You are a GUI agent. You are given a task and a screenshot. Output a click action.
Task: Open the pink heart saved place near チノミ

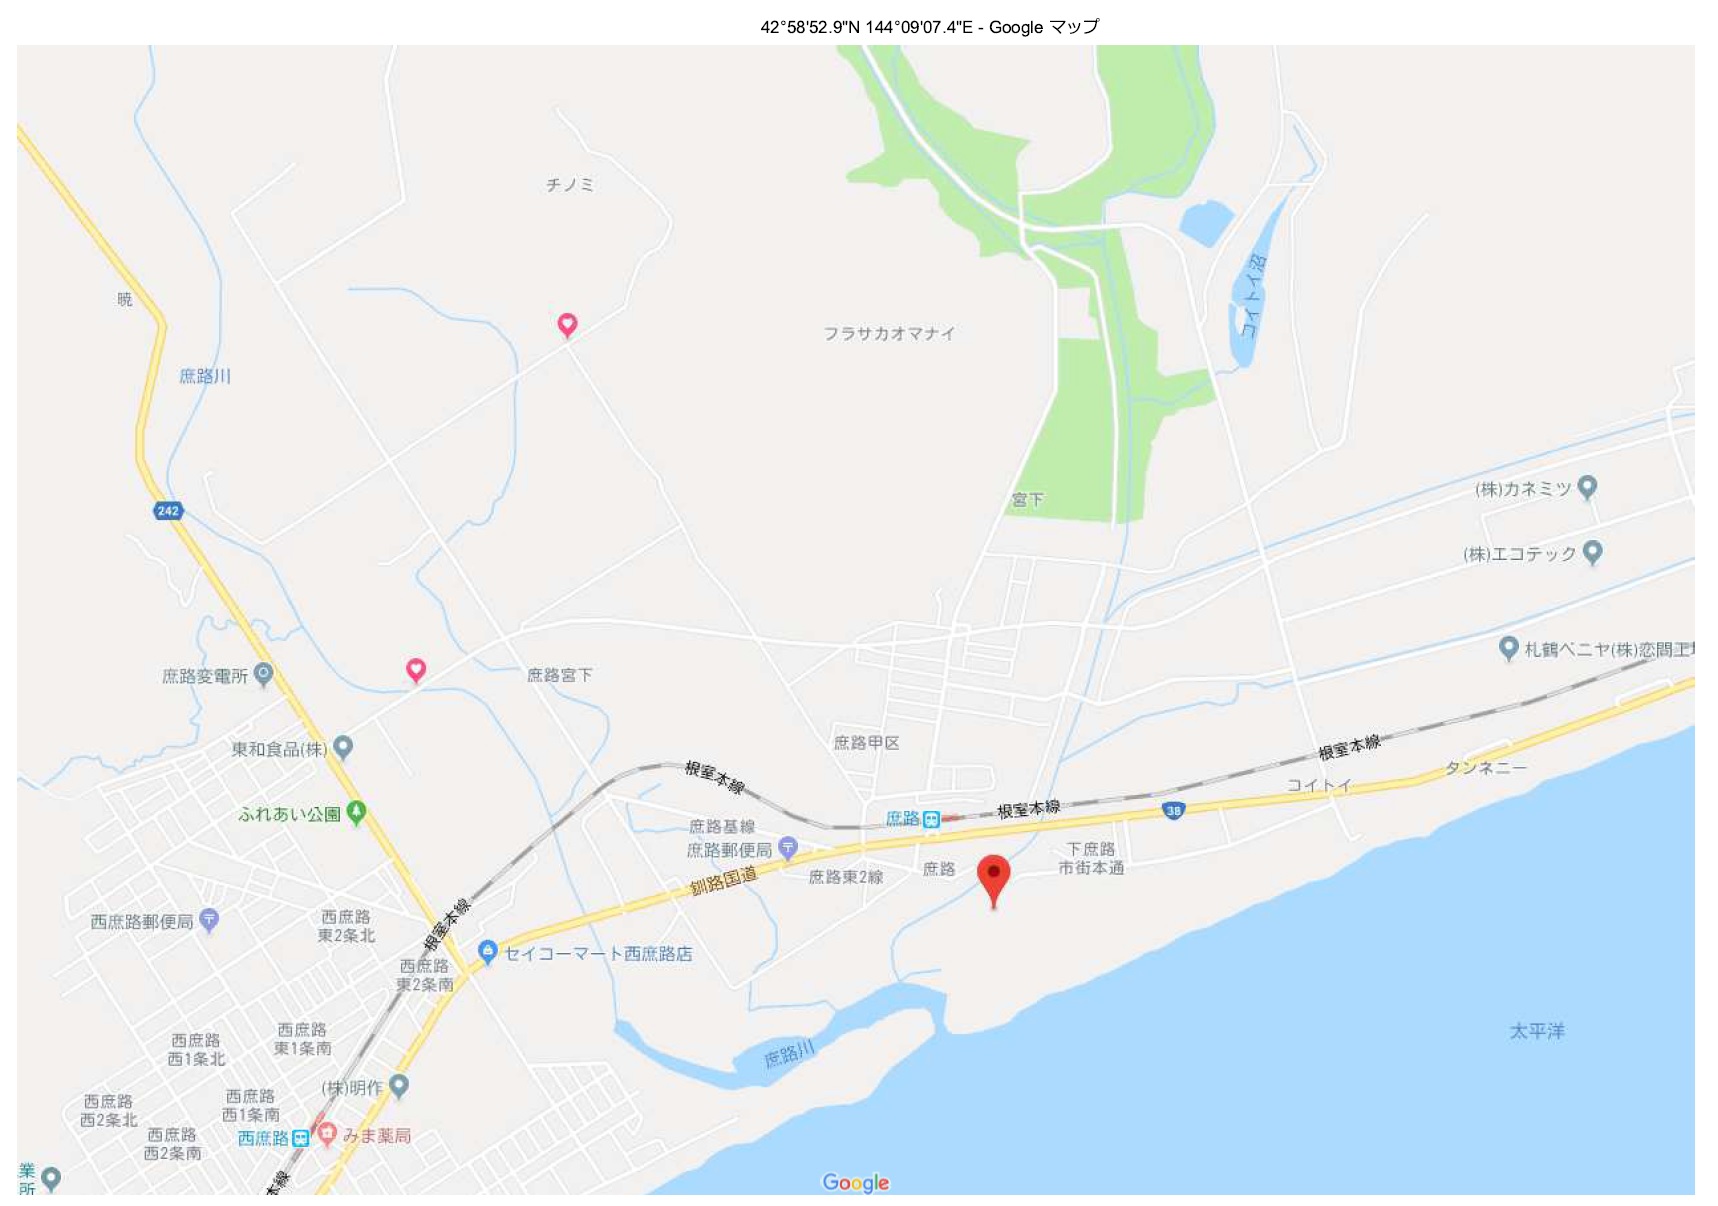567,325
